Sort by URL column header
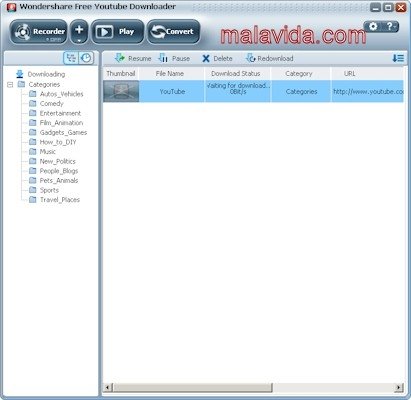 coord(367,74)
